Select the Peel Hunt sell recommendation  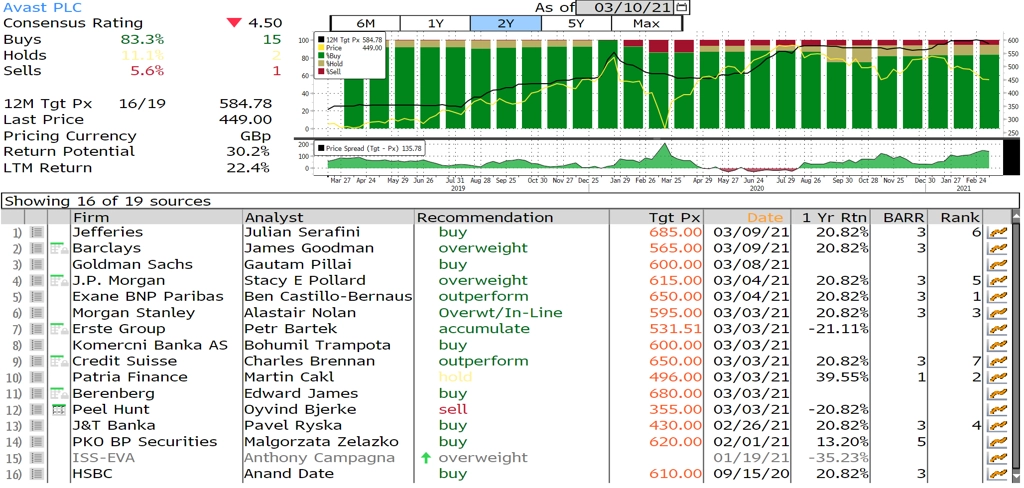point(453,410)
